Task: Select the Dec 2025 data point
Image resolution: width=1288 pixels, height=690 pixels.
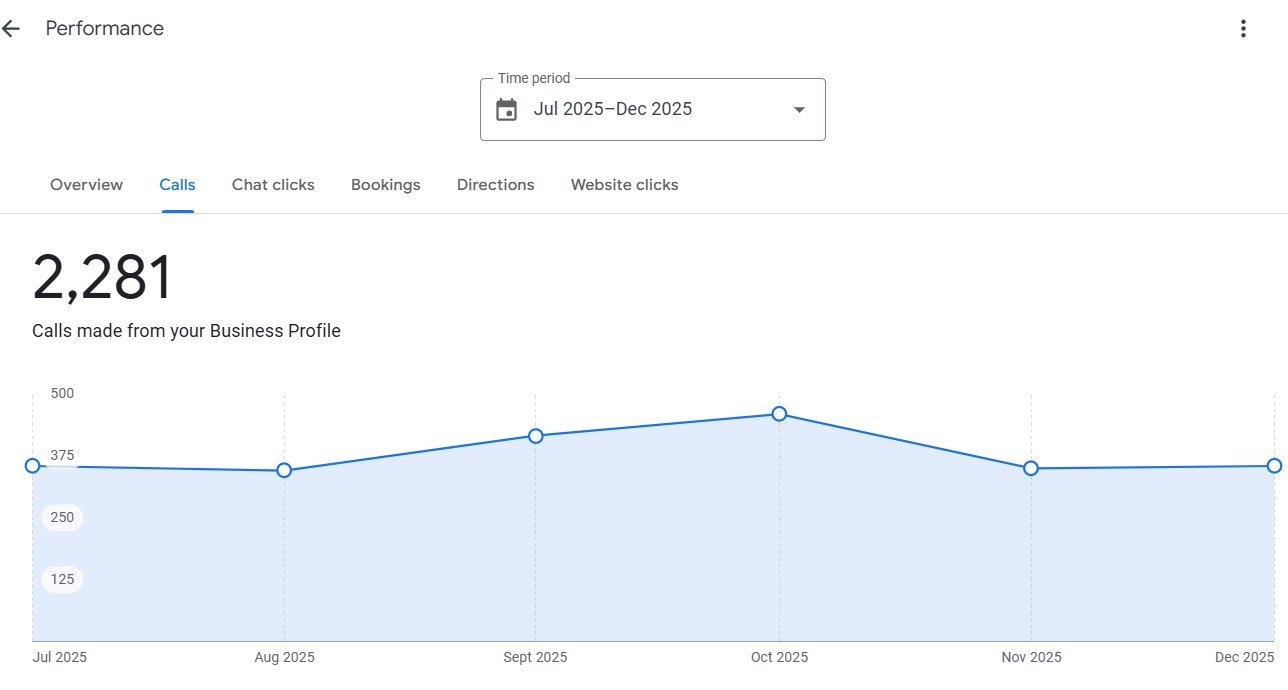Action: click(x=1274, y=466)
